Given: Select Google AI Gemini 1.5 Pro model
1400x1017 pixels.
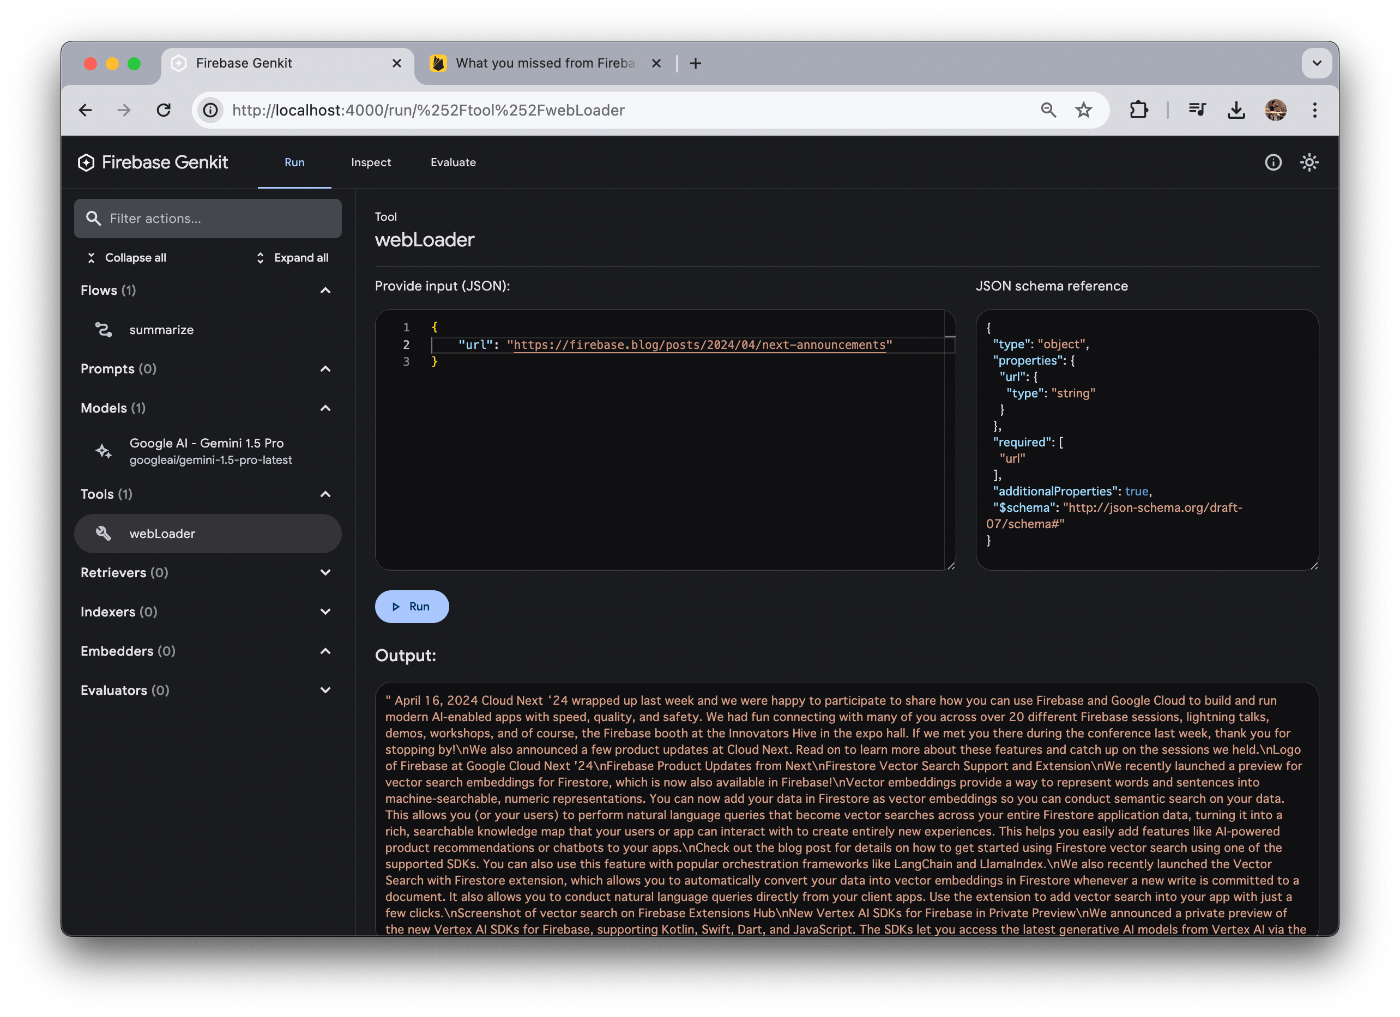Looking at the screenshot, I should pos(208,451).
